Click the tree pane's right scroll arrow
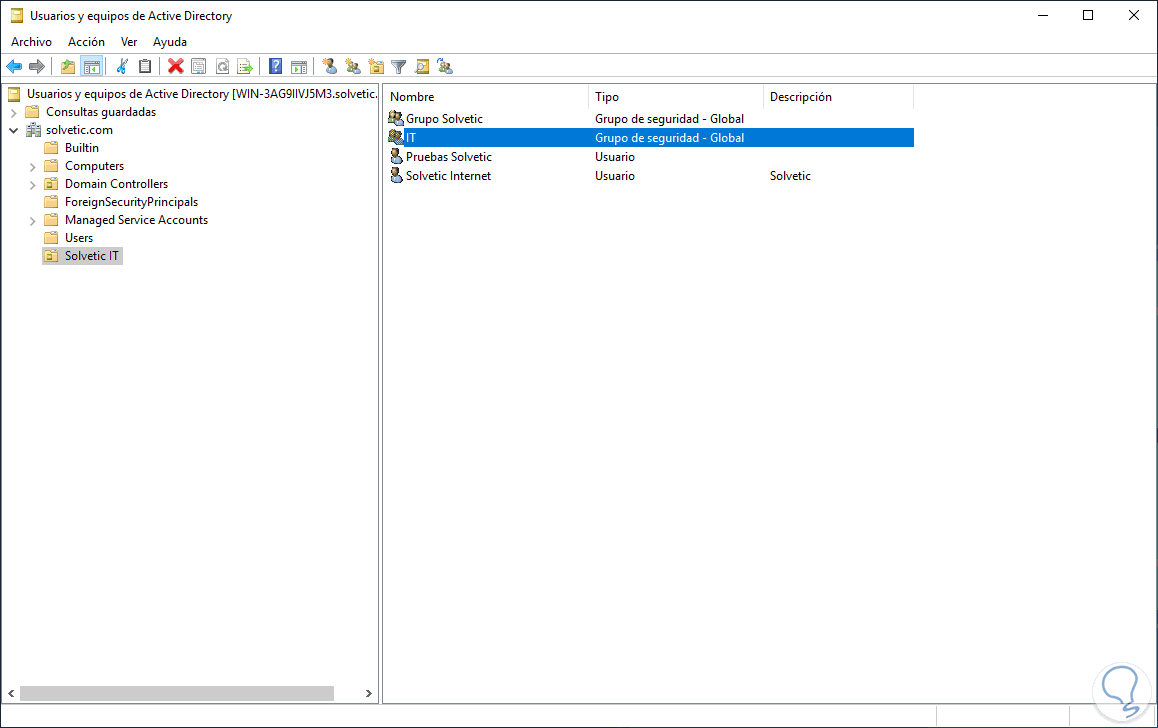Viewport: 1158px width, 728px height. (x=369, y=693)
